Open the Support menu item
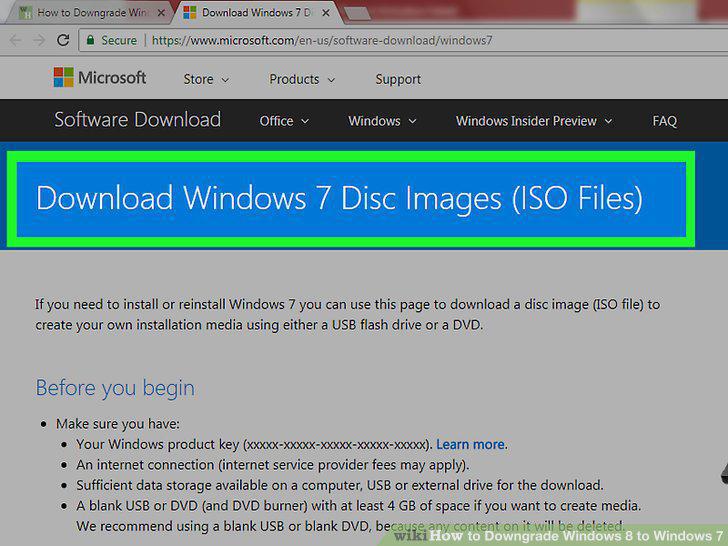Viewport: 728px width, 546px height. point(398,79)
